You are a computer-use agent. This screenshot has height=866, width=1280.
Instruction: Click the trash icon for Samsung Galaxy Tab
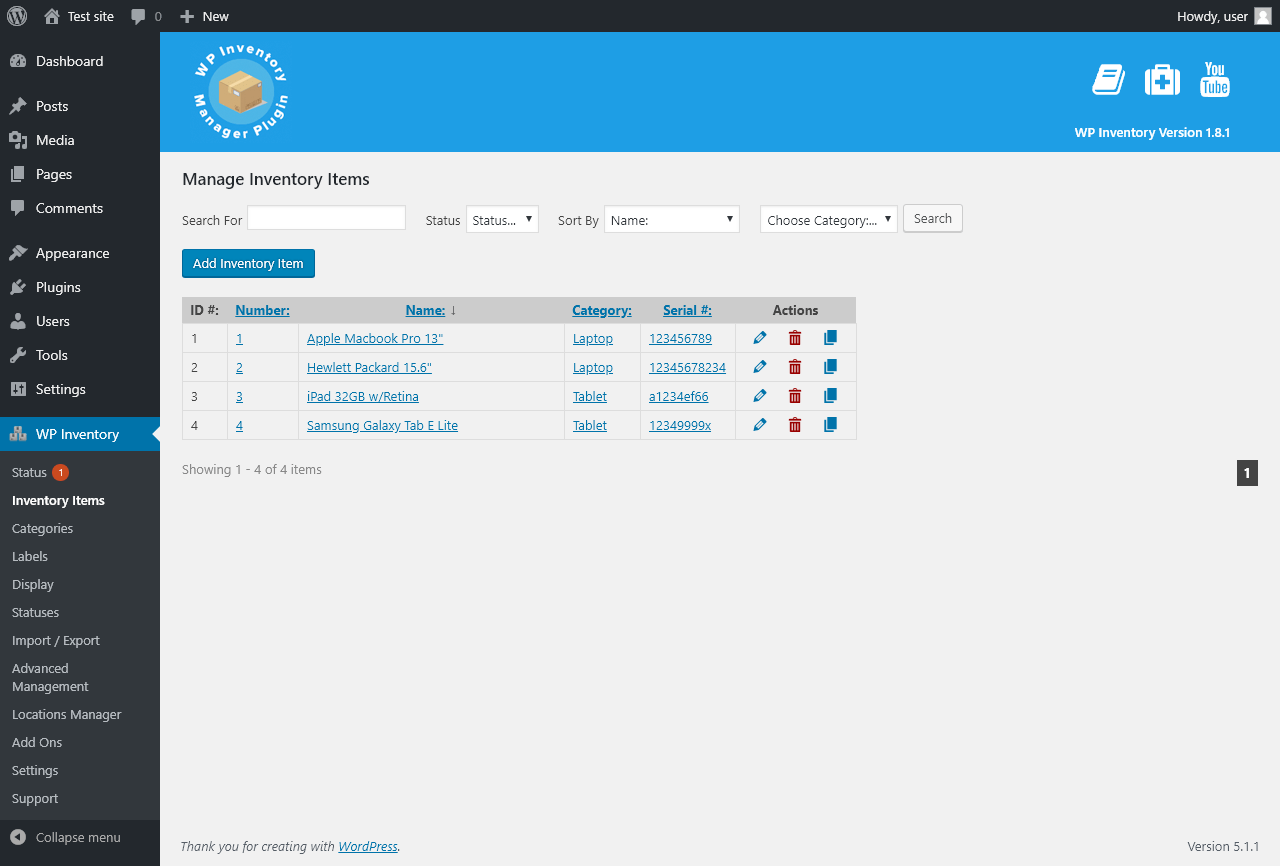click(x=795, y=425)
